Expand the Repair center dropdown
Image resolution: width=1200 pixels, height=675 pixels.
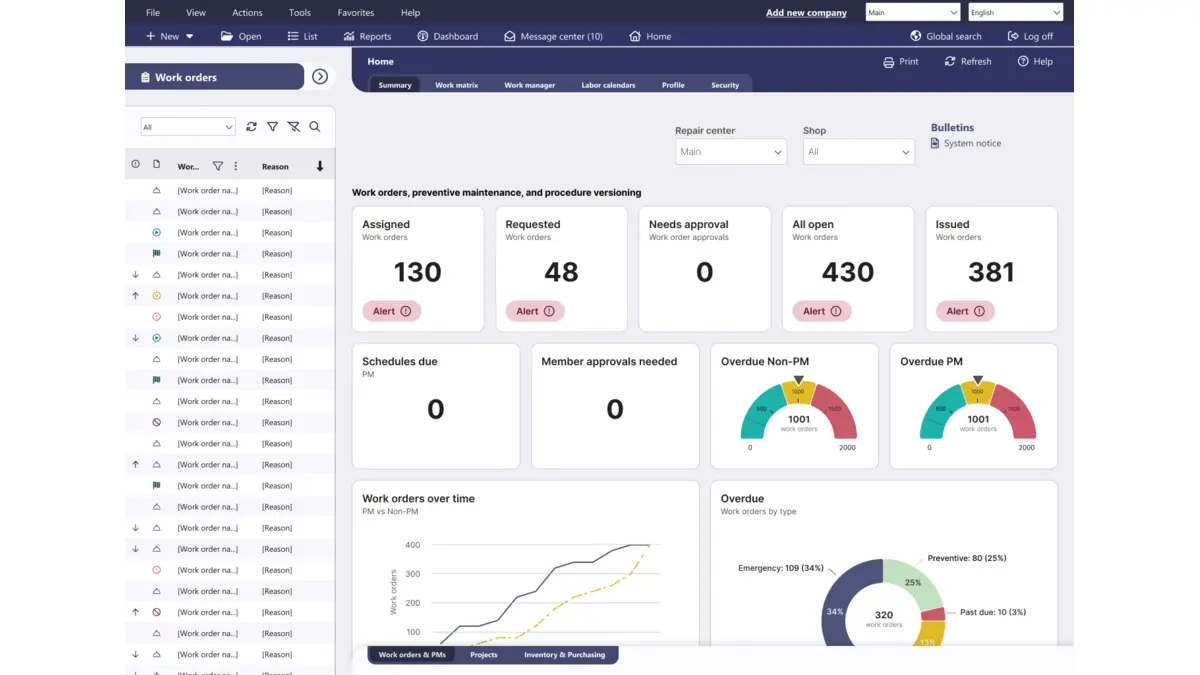click(731, 152)
